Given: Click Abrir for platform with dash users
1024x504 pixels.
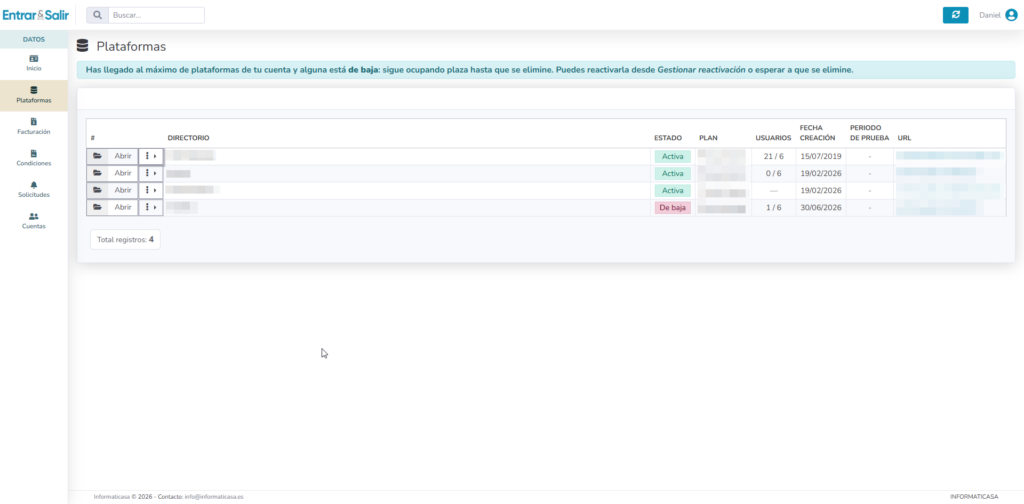Looking at the screenshot, I should tap(123, 190).
